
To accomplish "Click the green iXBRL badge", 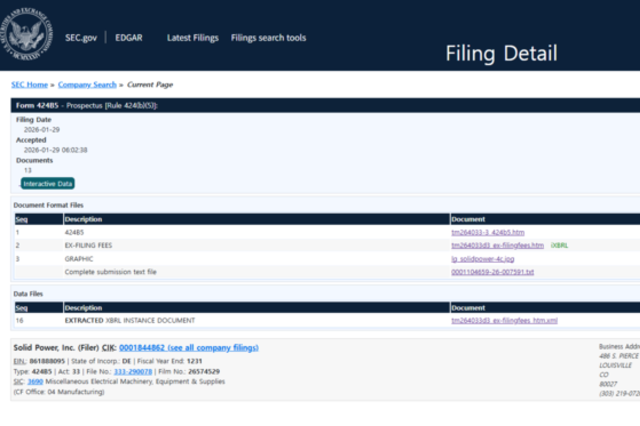I will coord(559,245).
